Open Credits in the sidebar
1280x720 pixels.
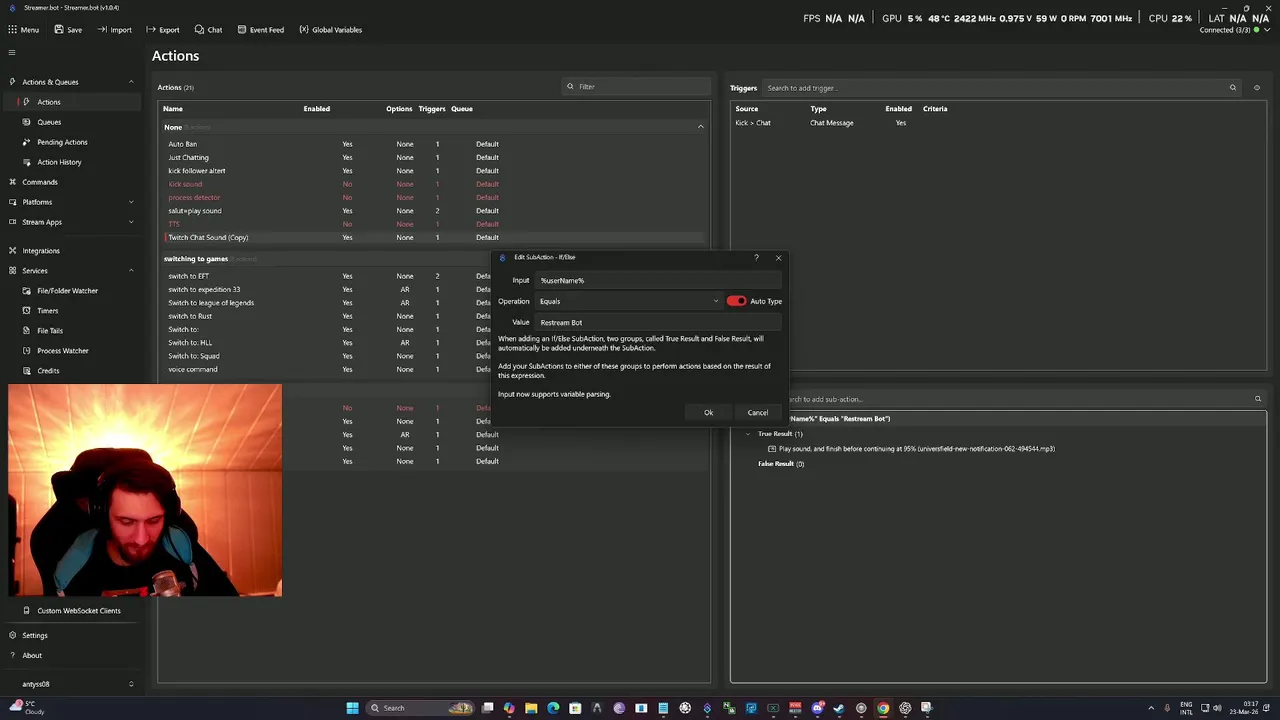click(48, 370)
